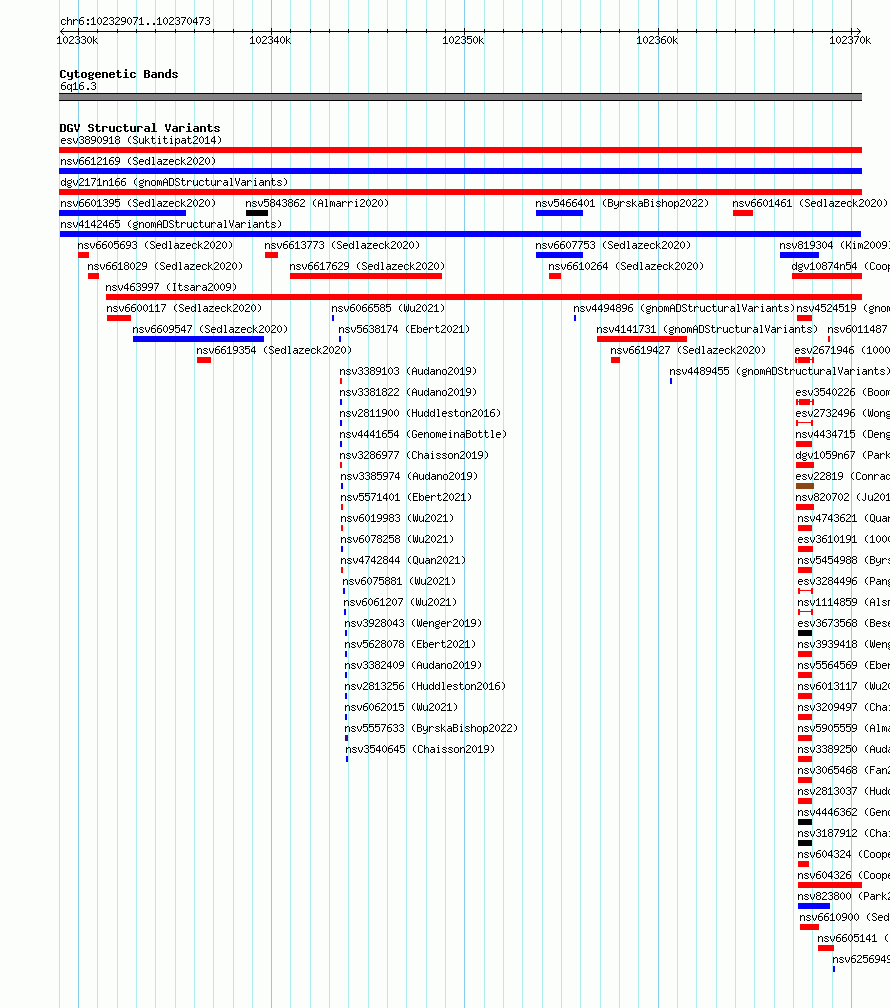Open the nsv6610264 (Sedlazeck2020) variant
The width and height of the screenshot is (890, 1008).
pyautogui.click(x=626, y=266)
